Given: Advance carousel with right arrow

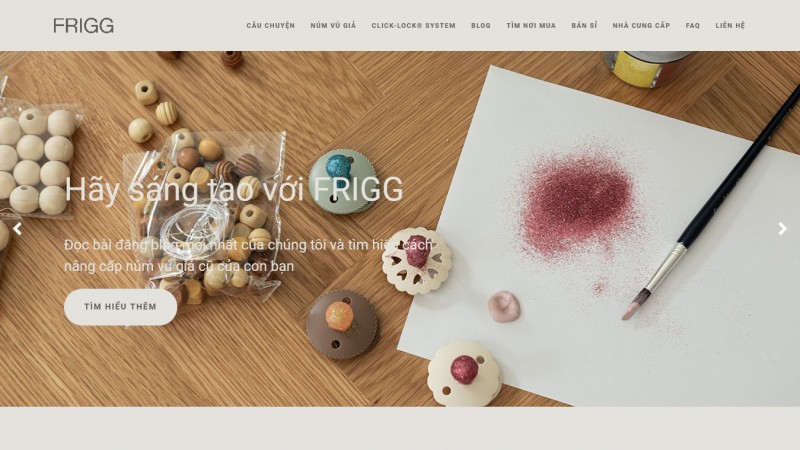Looking at the screenshot, I should [x=782, y=229].
